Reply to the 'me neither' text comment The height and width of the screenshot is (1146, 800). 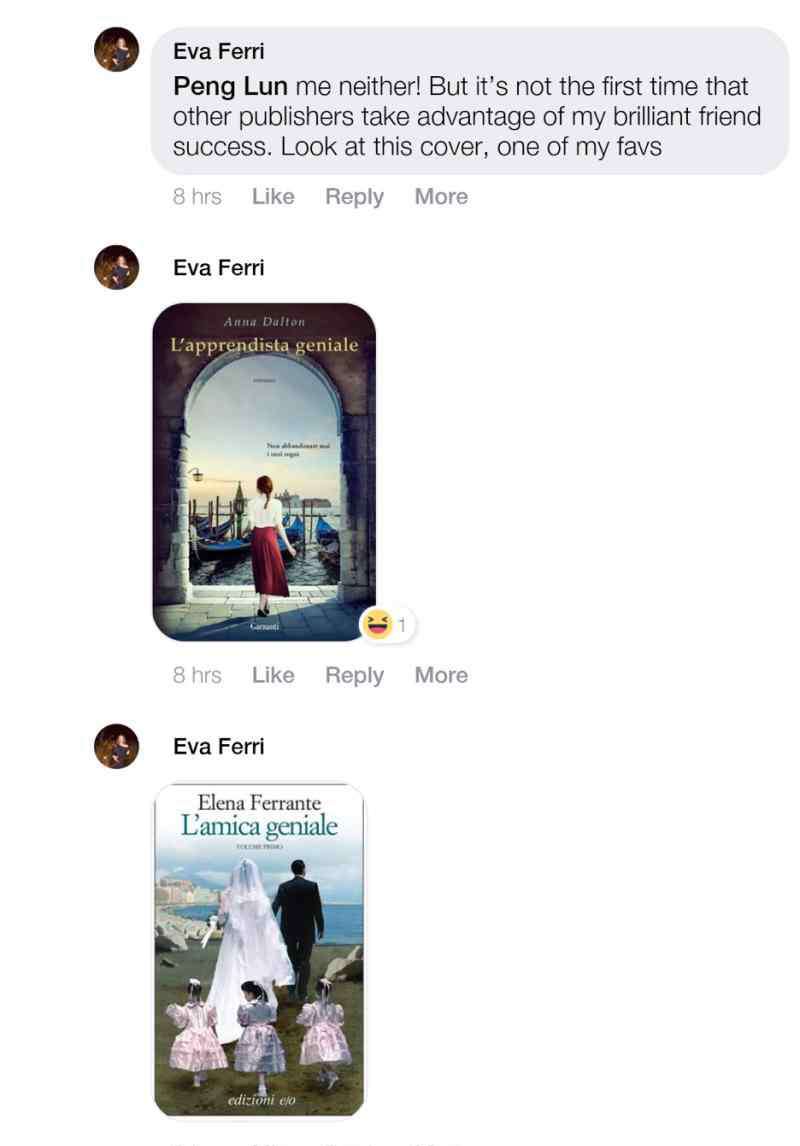coord(354,197)
